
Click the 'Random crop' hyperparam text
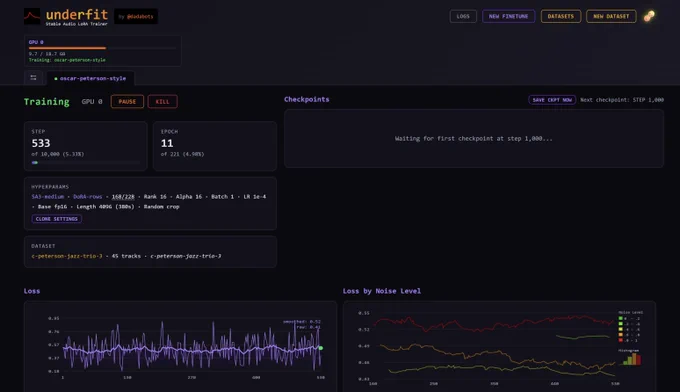point(161,207)
